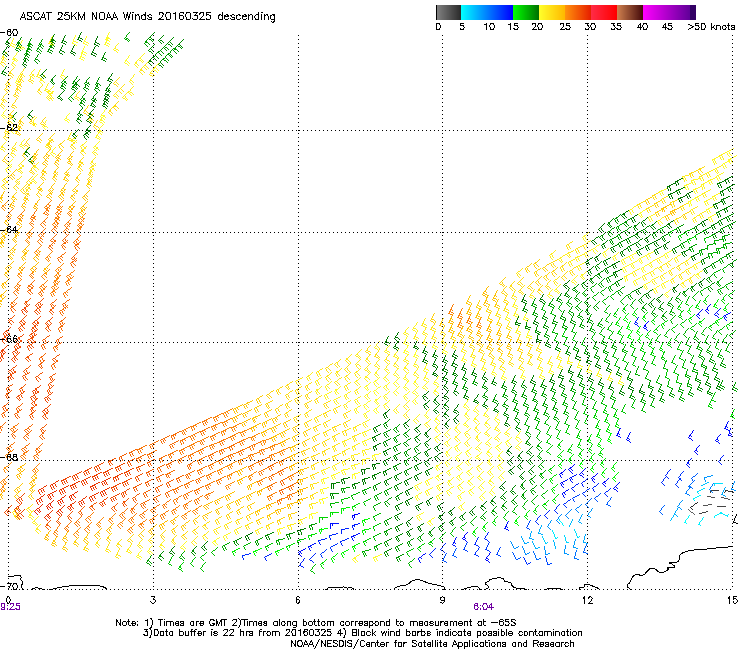The image size is (740, 650).
Task: Click the '20' legend label
Action: pos(537,27)
